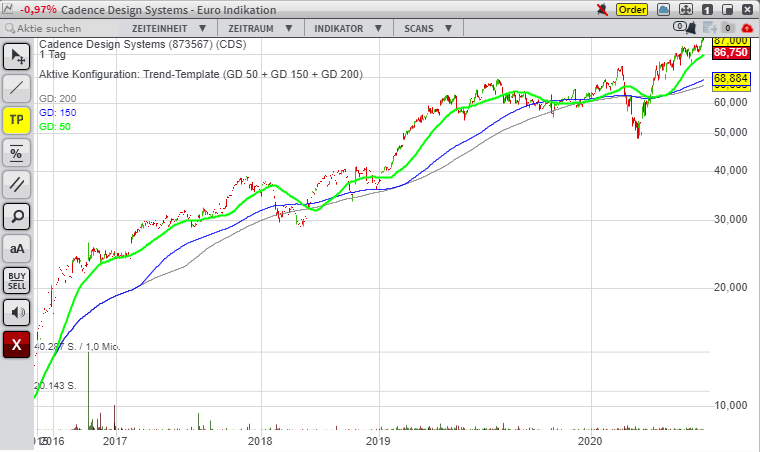Viewport: 760px width, 452px height.
Task: Click the GD: 200 legend label
Action: (x=58, y=99)
